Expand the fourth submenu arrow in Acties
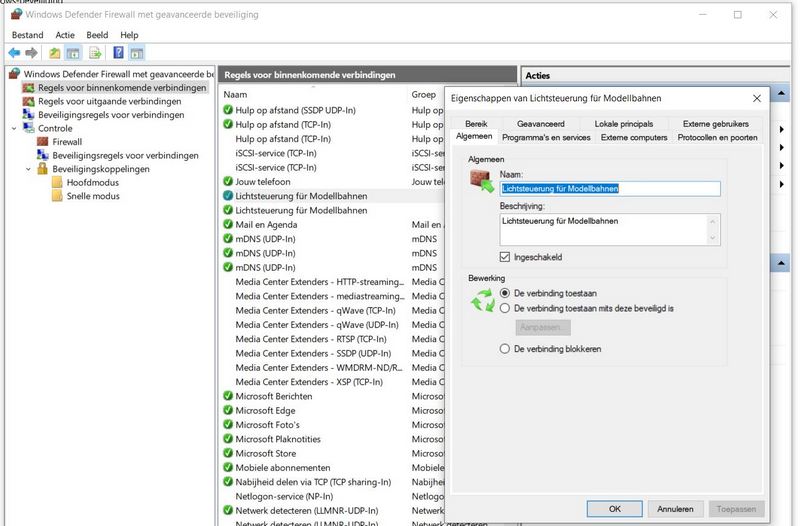 pos(782,184)
